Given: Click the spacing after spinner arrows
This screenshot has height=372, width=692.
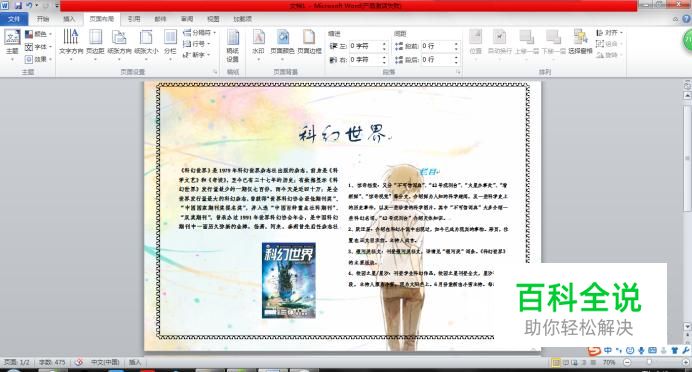Looking at the screenshot, I should tap(457, 60).
